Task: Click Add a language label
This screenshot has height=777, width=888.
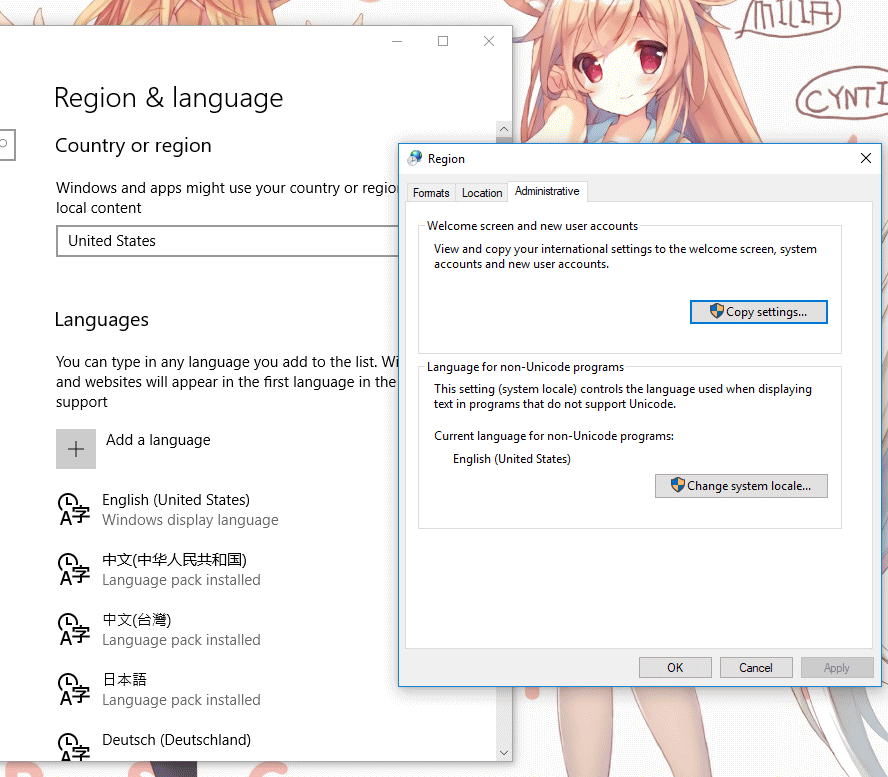Action: (158, 440)
